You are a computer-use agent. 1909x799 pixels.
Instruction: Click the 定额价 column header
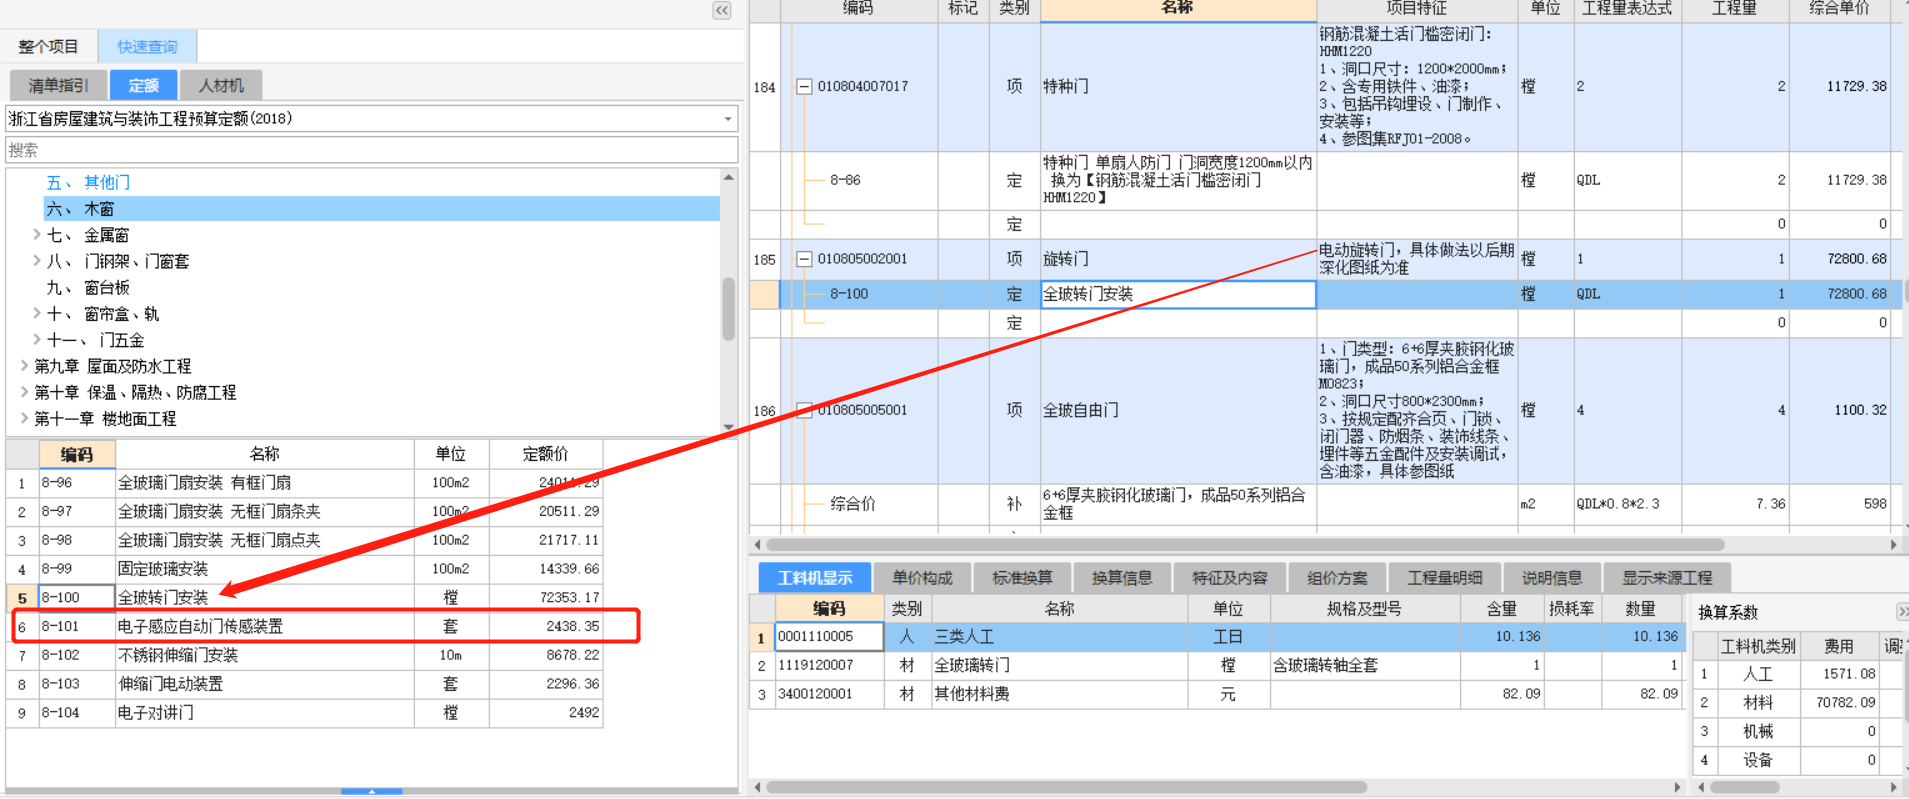pos(545,454)
